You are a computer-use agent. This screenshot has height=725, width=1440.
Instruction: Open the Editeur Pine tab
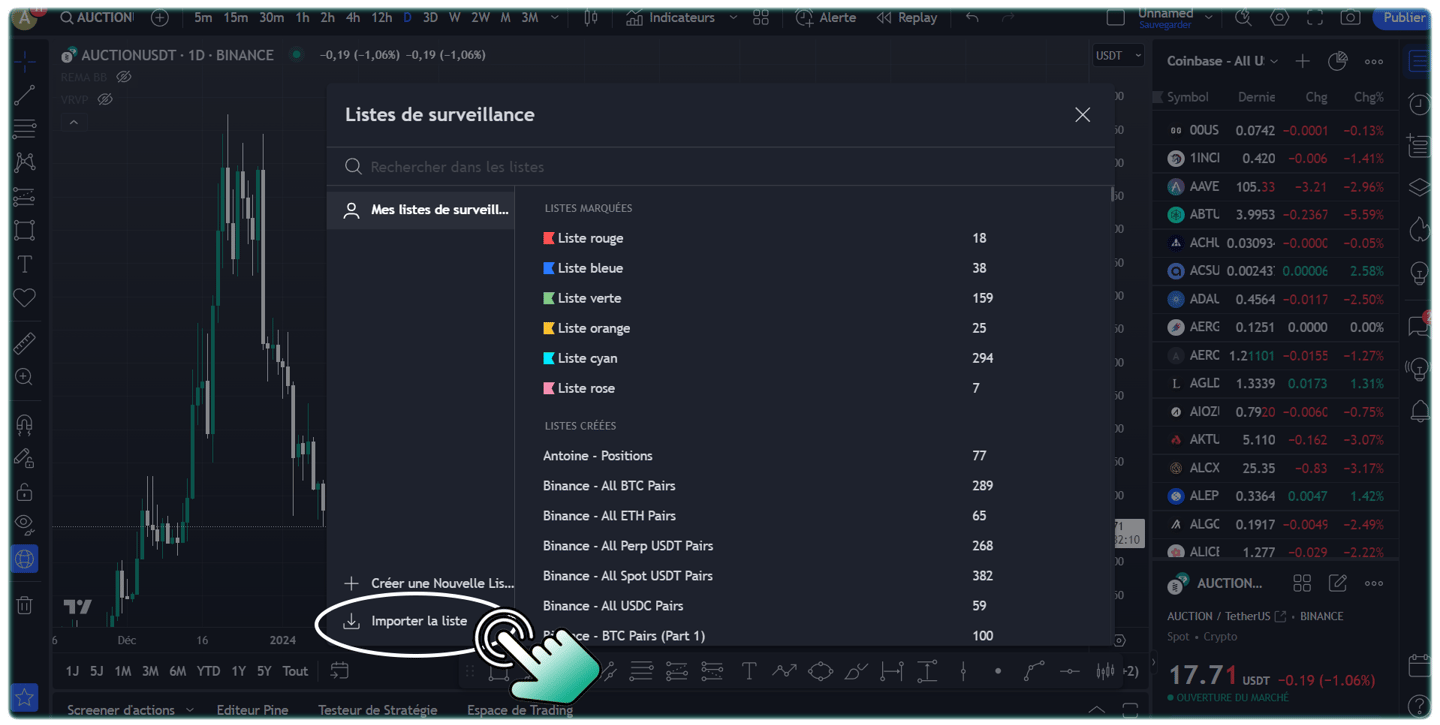[x=252, y=710]
